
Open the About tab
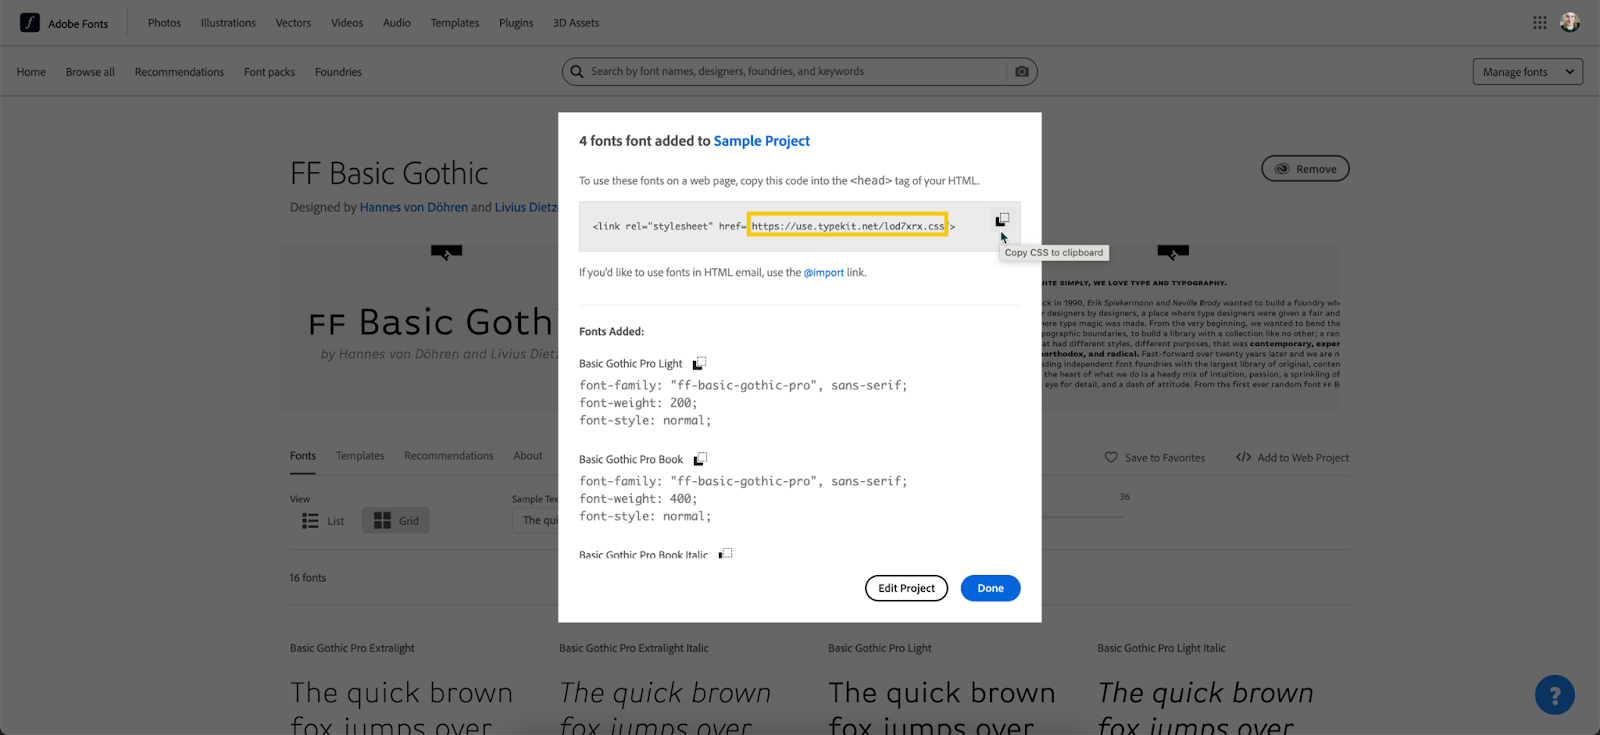pyautogui.click(x=528, y=456)
